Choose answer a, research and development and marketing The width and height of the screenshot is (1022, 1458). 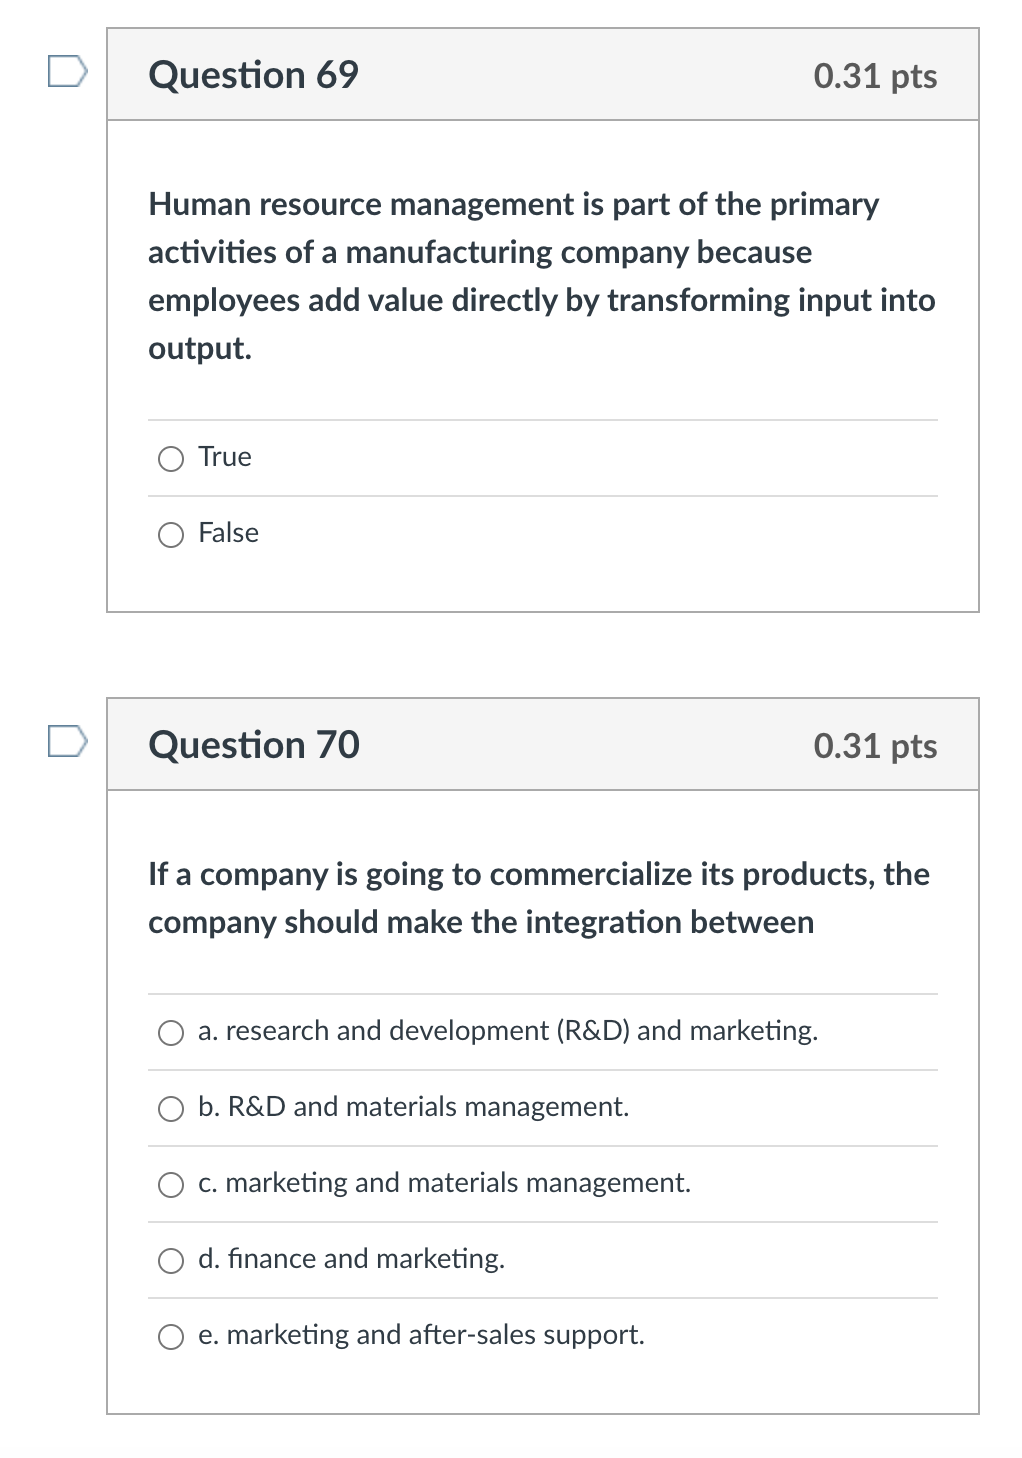coord(172,1033)
